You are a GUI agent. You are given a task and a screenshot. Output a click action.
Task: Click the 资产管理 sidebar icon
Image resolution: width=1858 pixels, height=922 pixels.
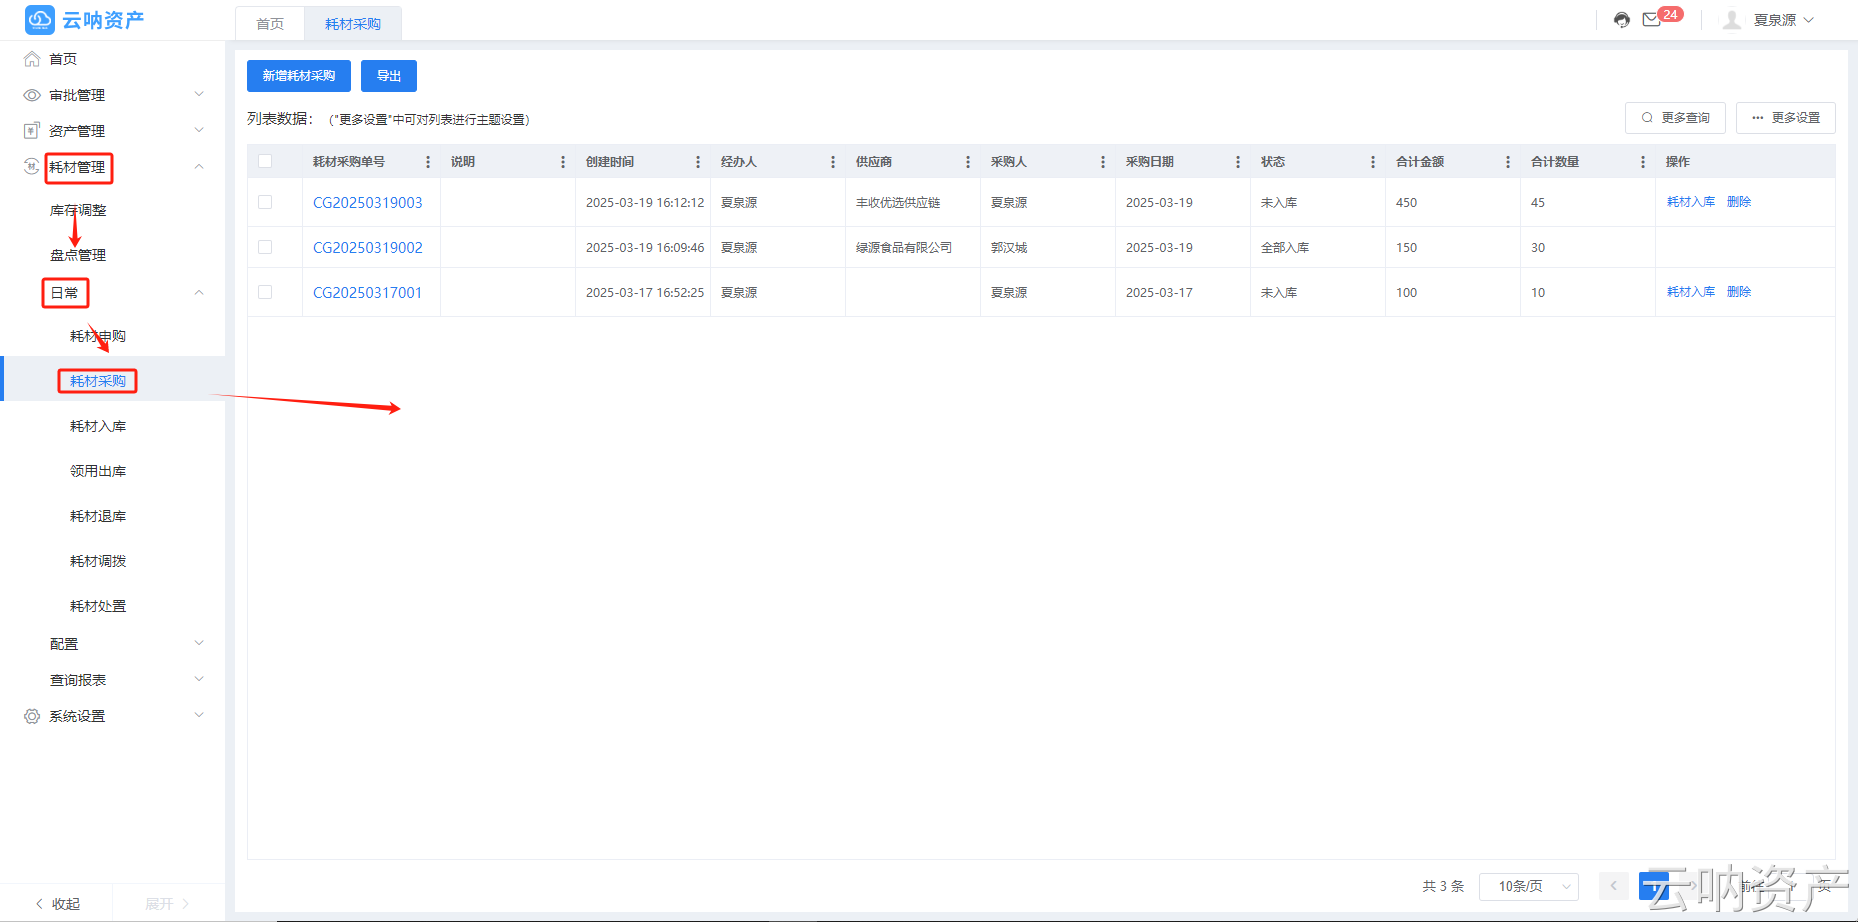[x=32, y=131]
